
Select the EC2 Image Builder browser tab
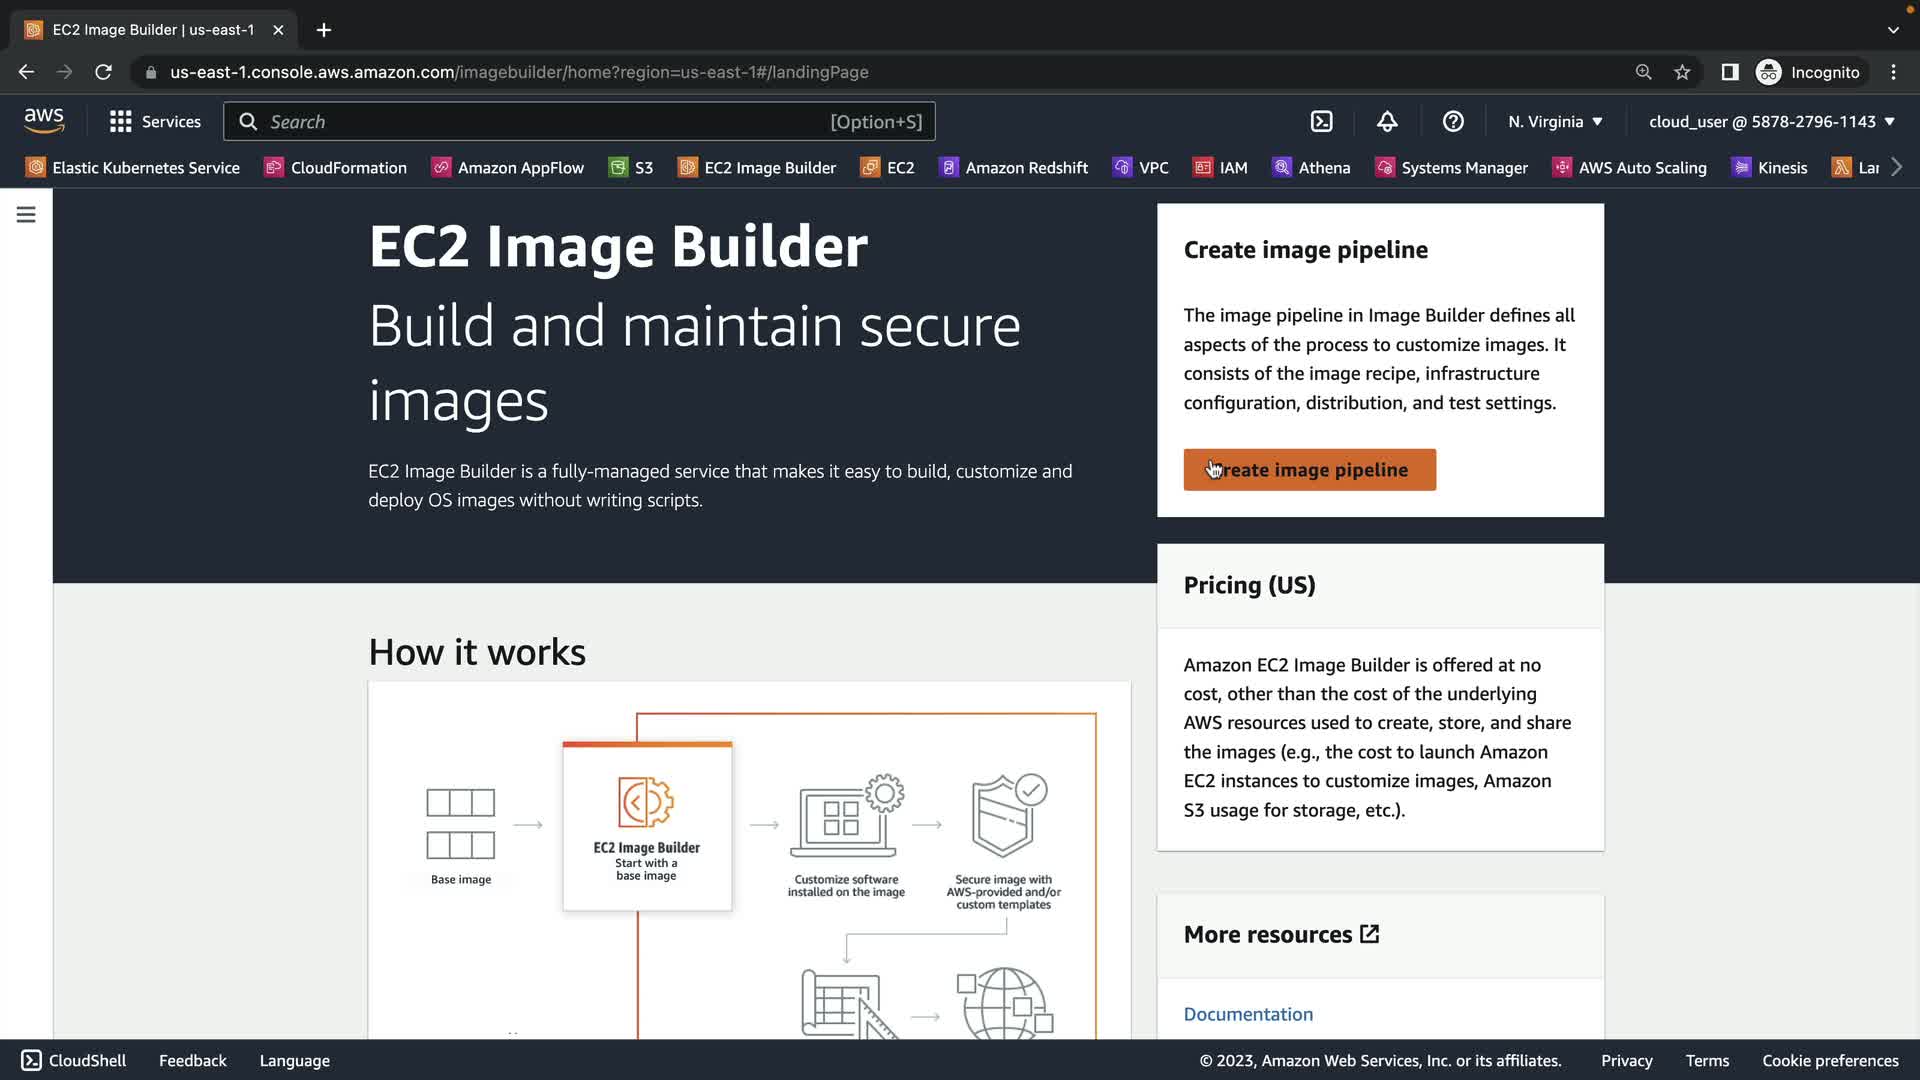point(152,30)
